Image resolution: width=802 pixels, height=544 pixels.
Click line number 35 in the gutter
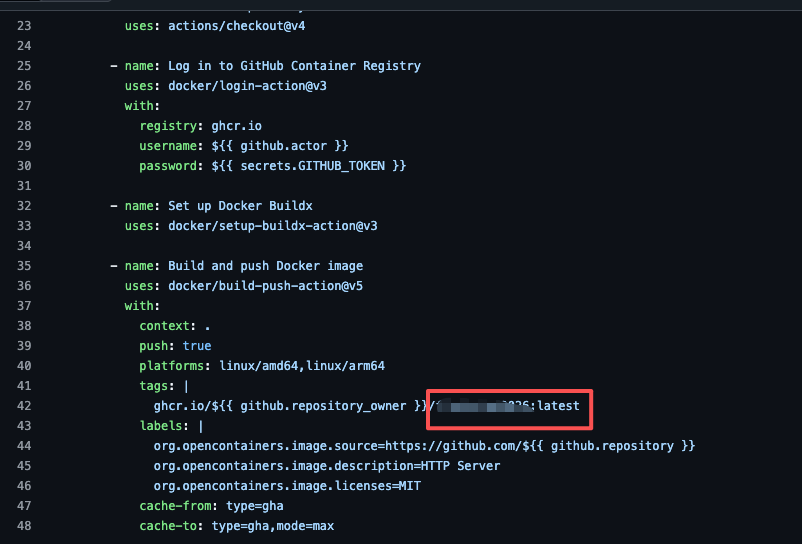(x=26, y=266)
